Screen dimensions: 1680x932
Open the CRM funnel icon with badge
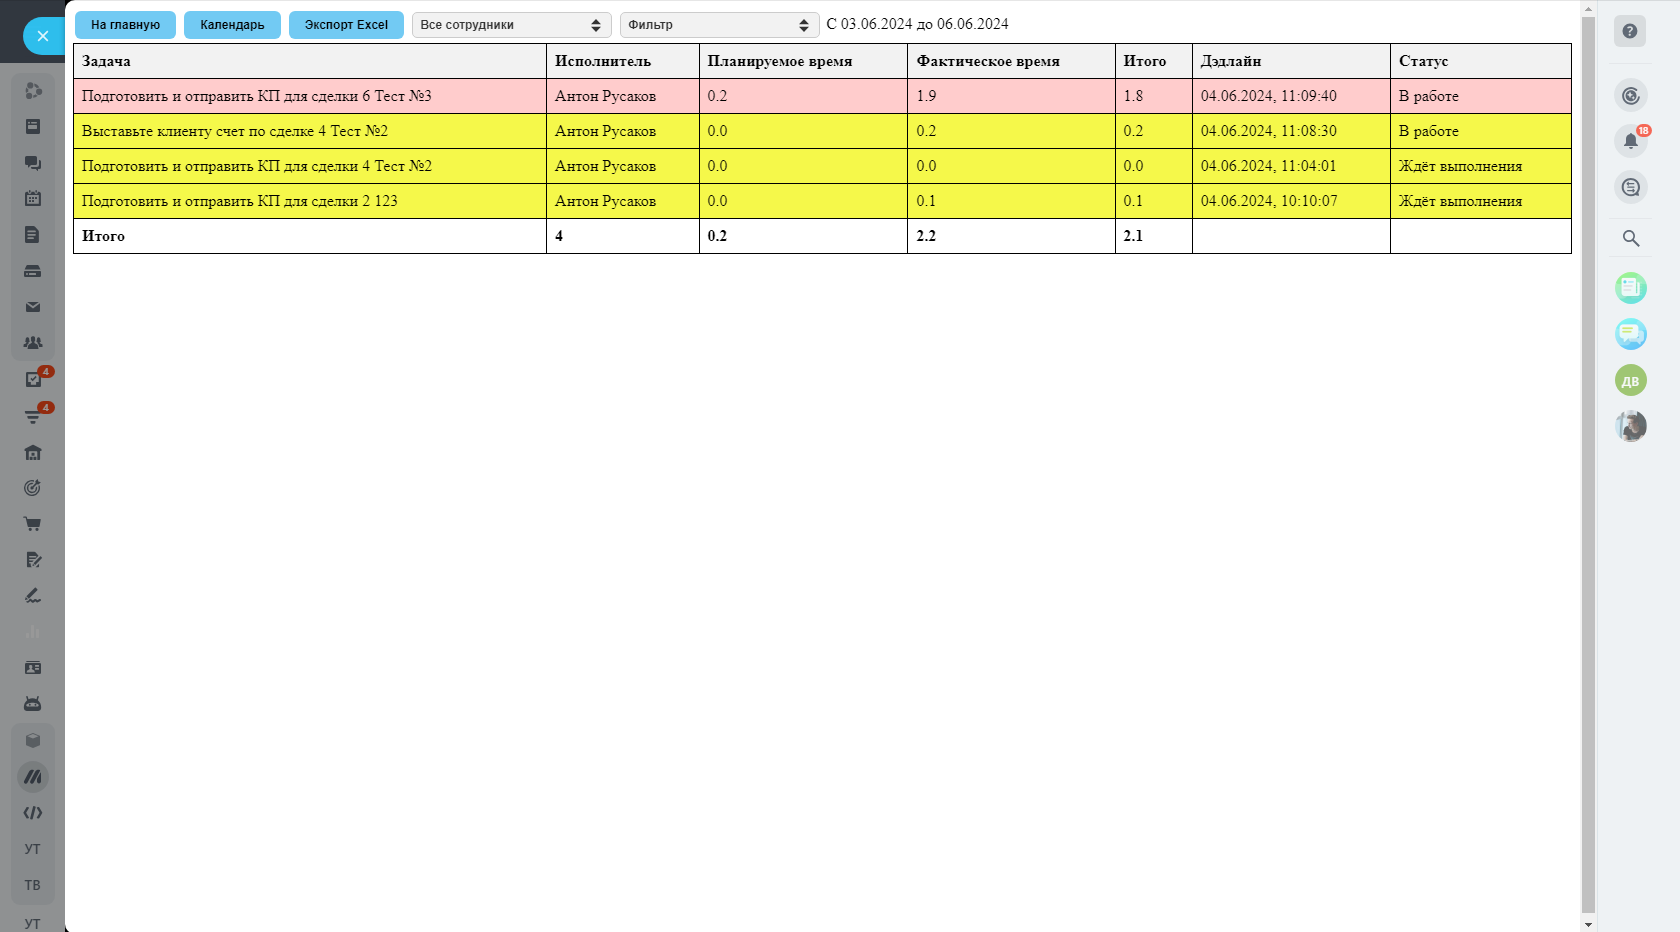[x=33, y=416]
